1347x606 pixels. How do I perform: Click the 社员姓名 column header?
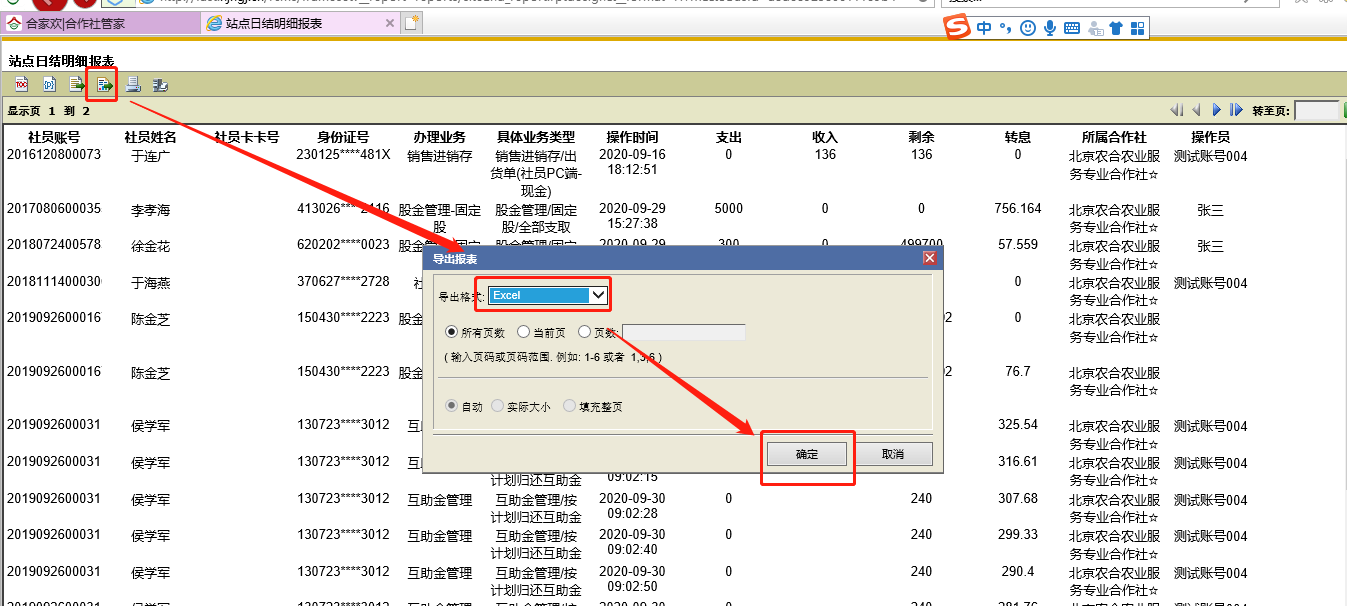coord(150,137)
